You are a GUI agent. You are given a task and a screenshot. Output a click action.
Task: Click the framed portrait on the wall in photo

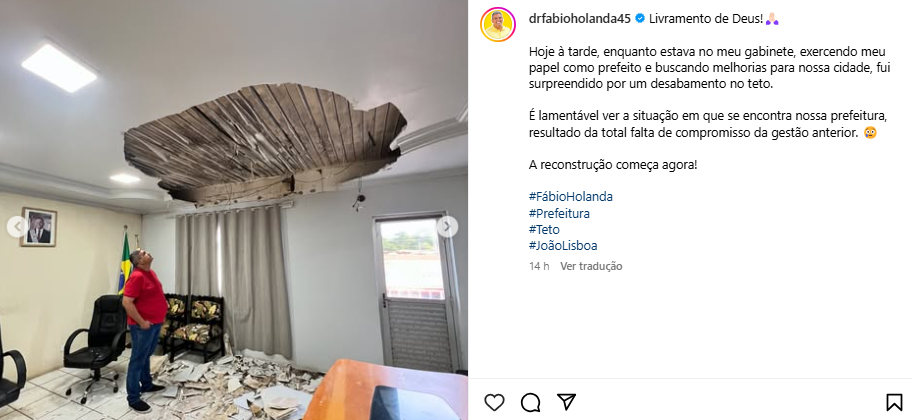39,227
